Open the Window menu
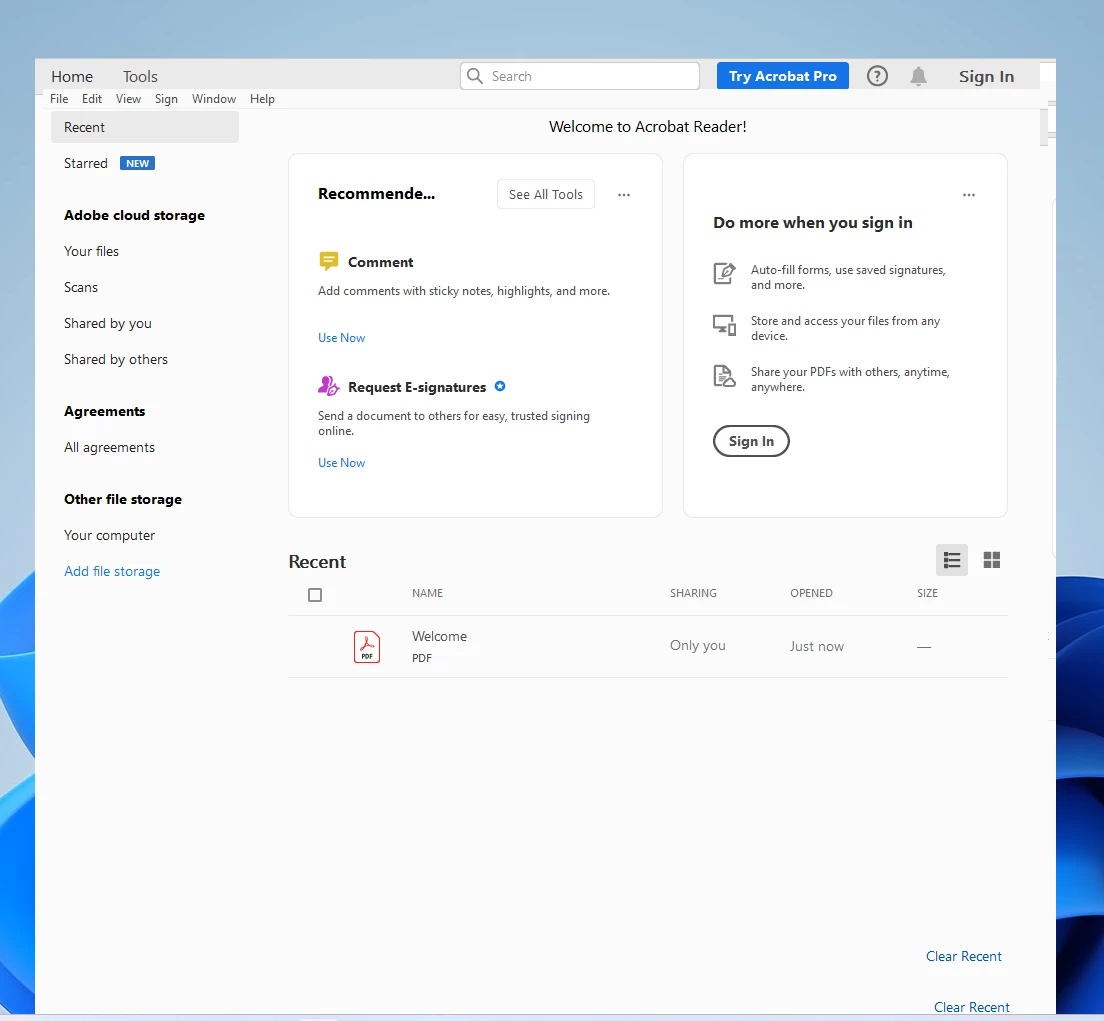Screen dimensions: 1104x1021 pos(214,99)
